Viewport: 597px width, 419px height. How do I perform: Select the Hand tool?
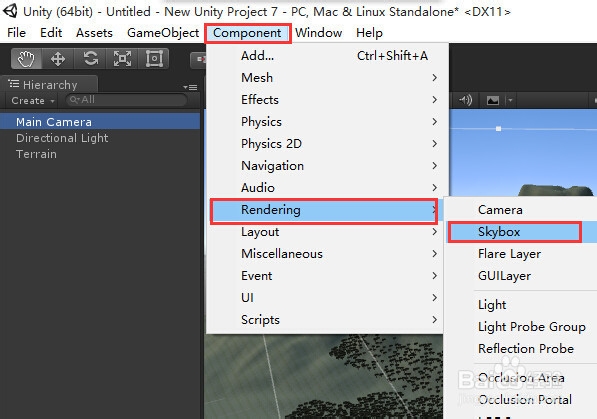[26, 59]
